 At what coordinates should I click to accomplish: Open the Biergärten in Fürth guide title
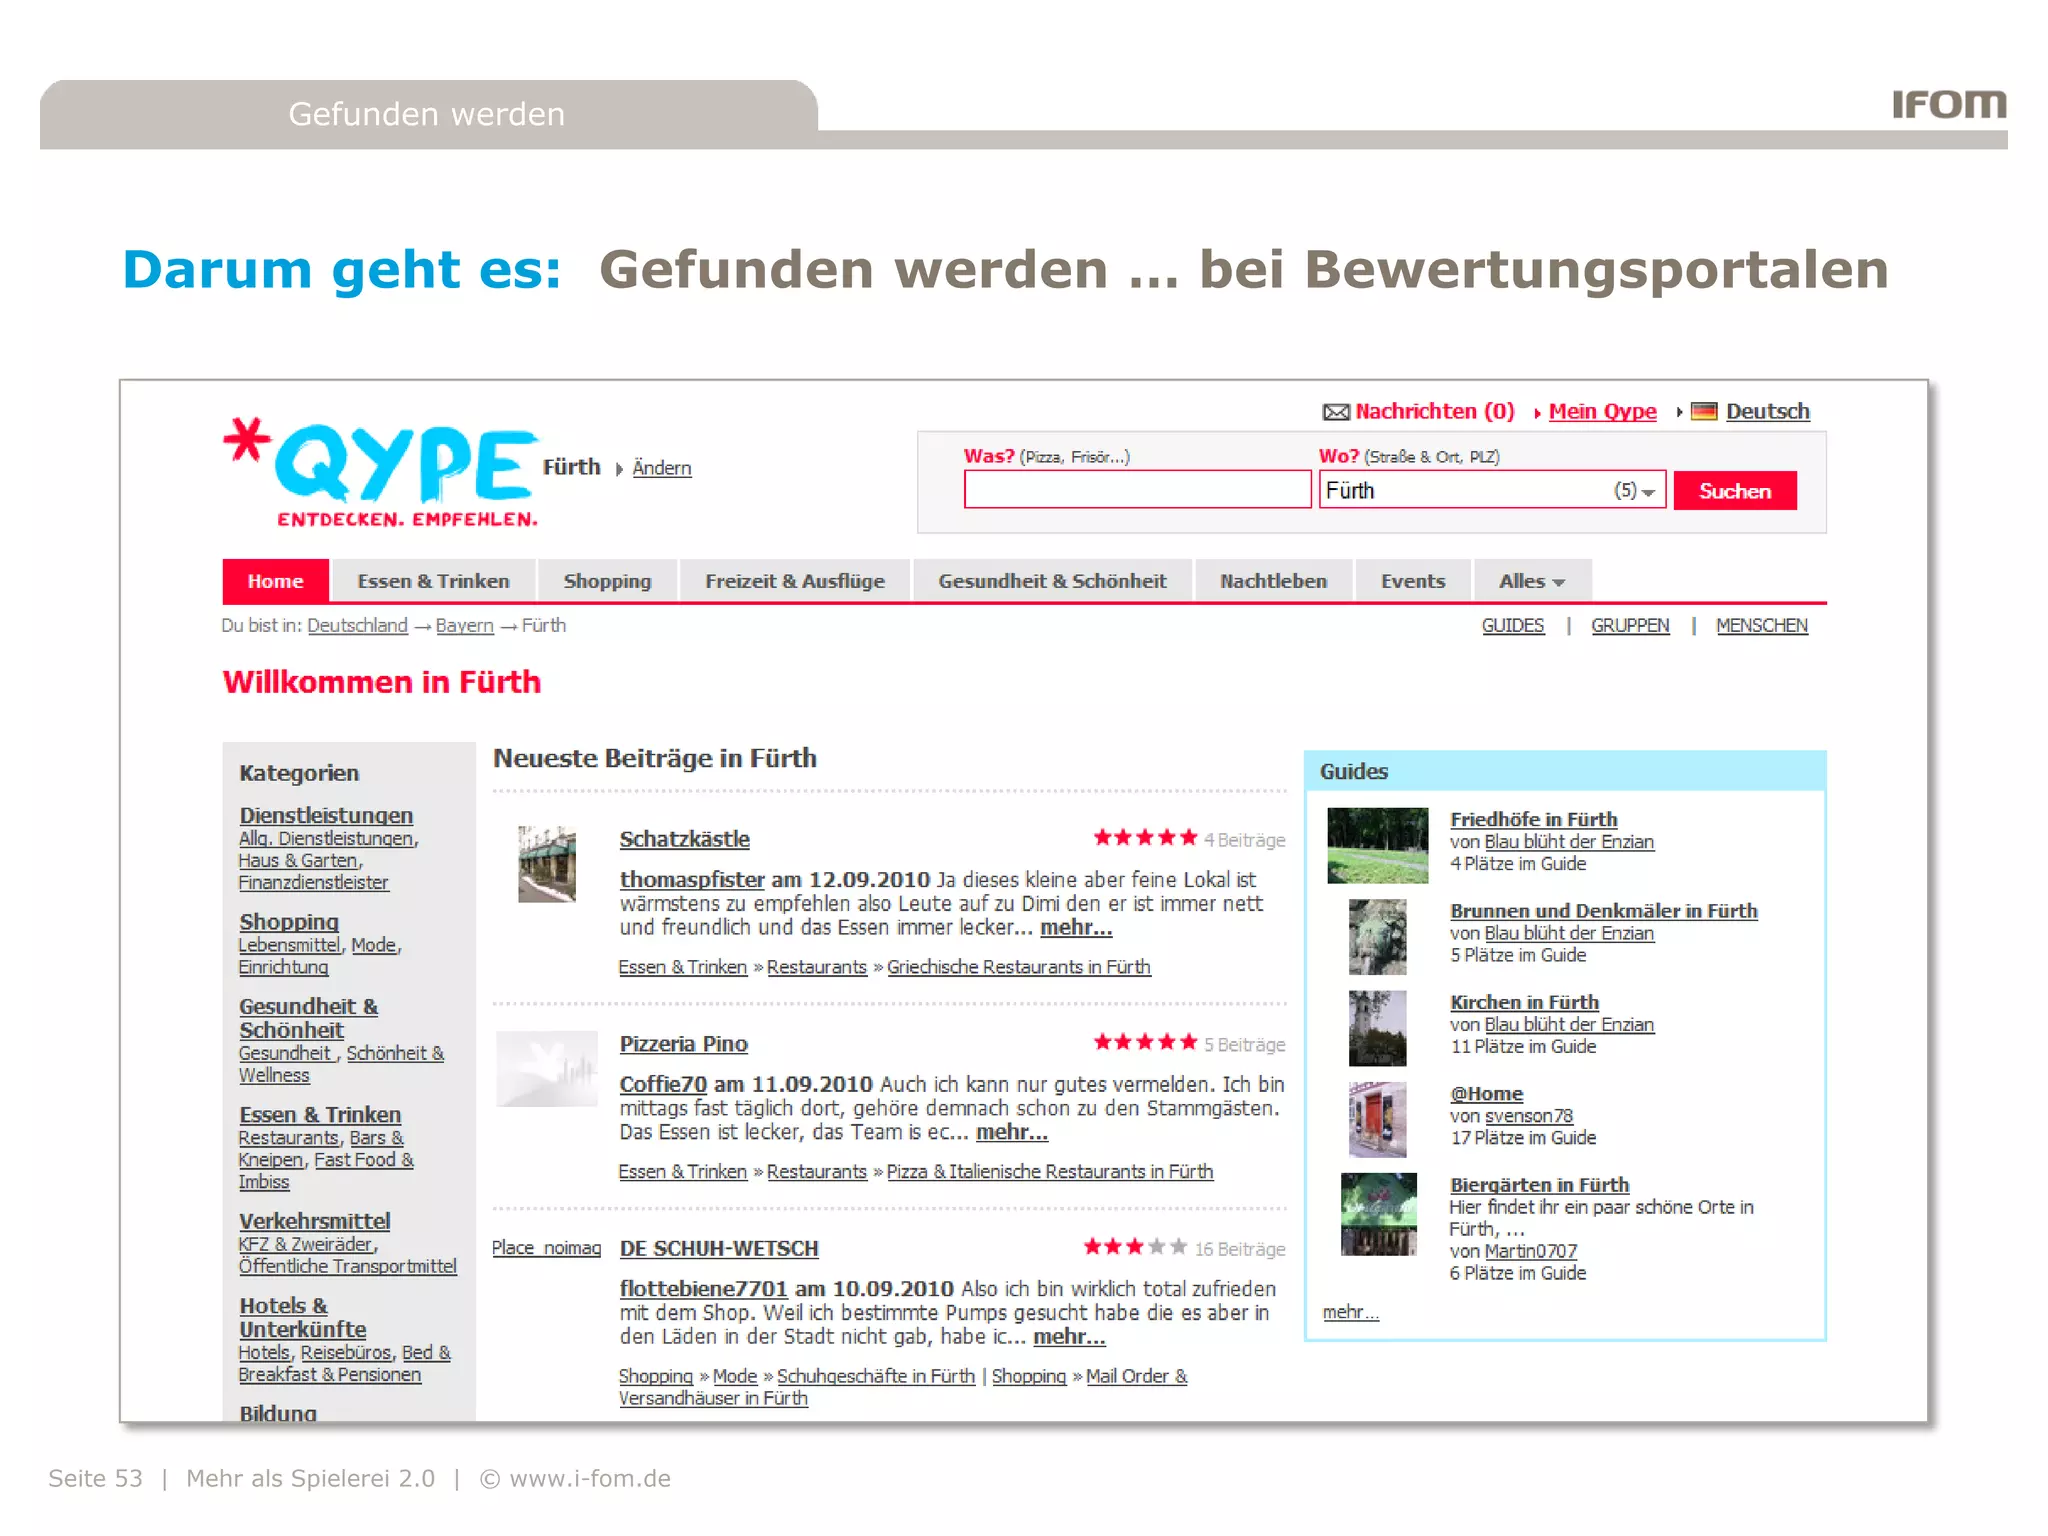click(x=1540, y=1184)
